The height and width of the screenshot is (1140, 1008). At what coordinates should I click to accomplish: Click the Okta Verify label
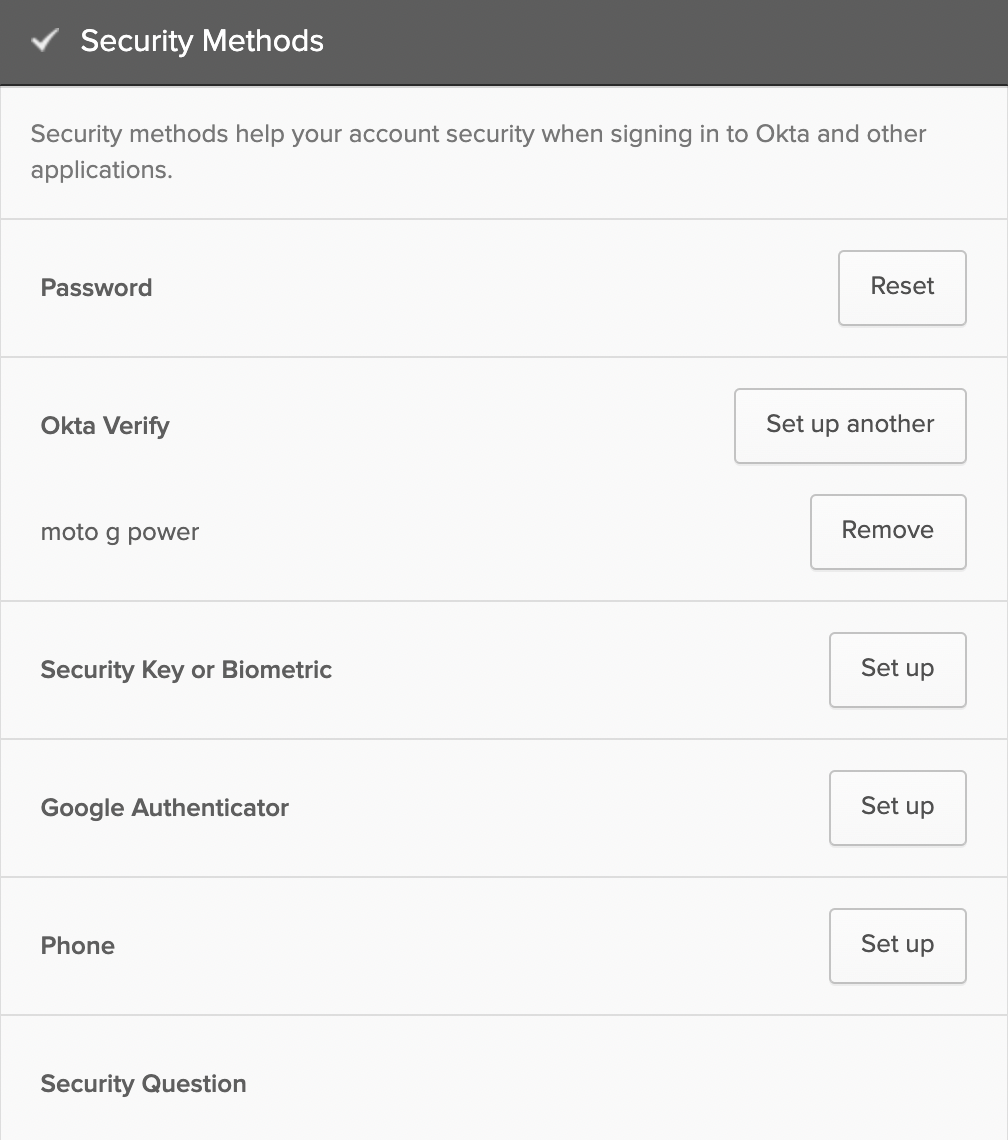105,426
